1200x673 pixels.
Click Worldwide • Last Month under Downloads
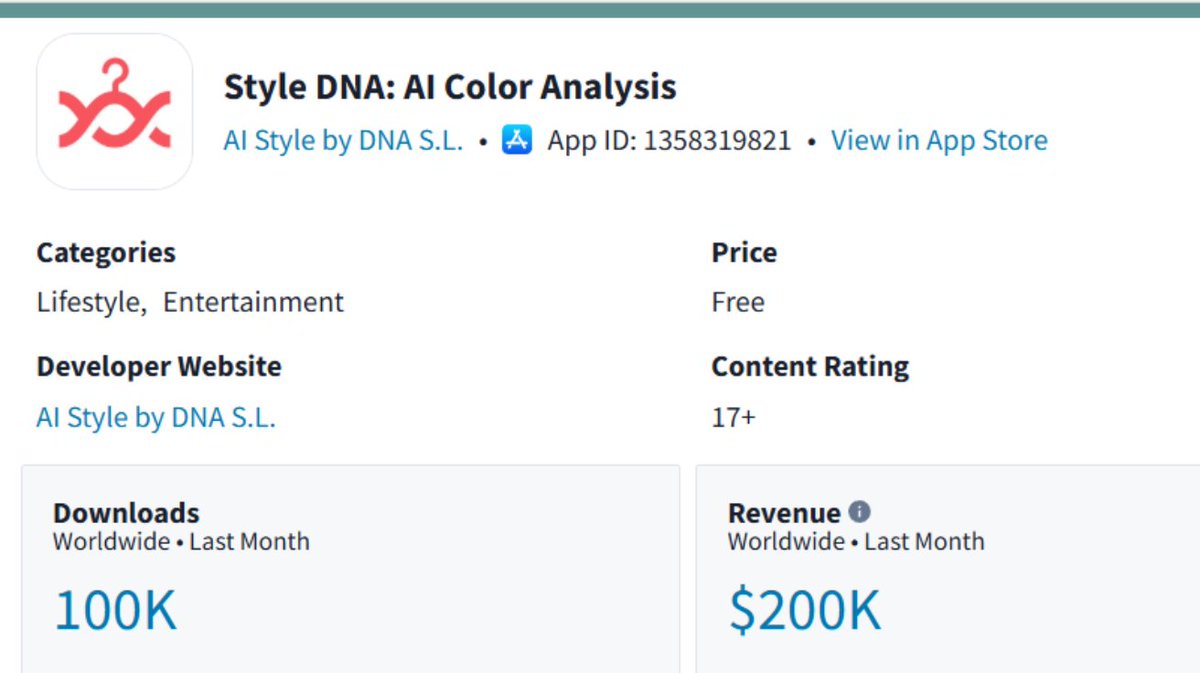(x=181, y=542)
